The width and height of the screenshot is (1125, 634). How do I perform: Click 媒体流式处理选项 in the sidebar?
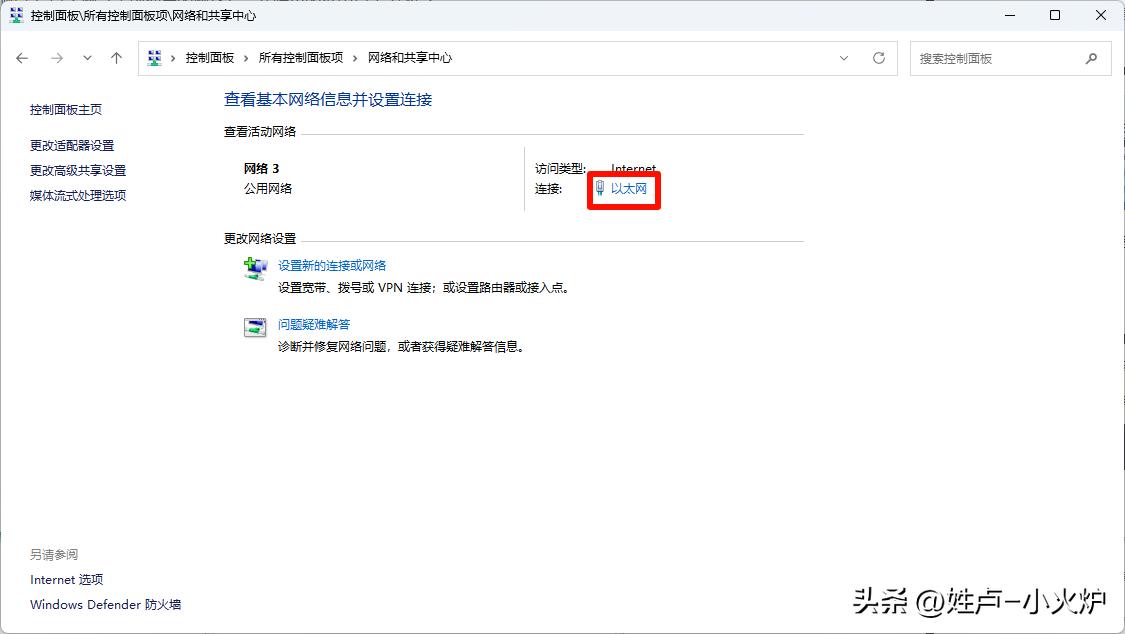80,195
